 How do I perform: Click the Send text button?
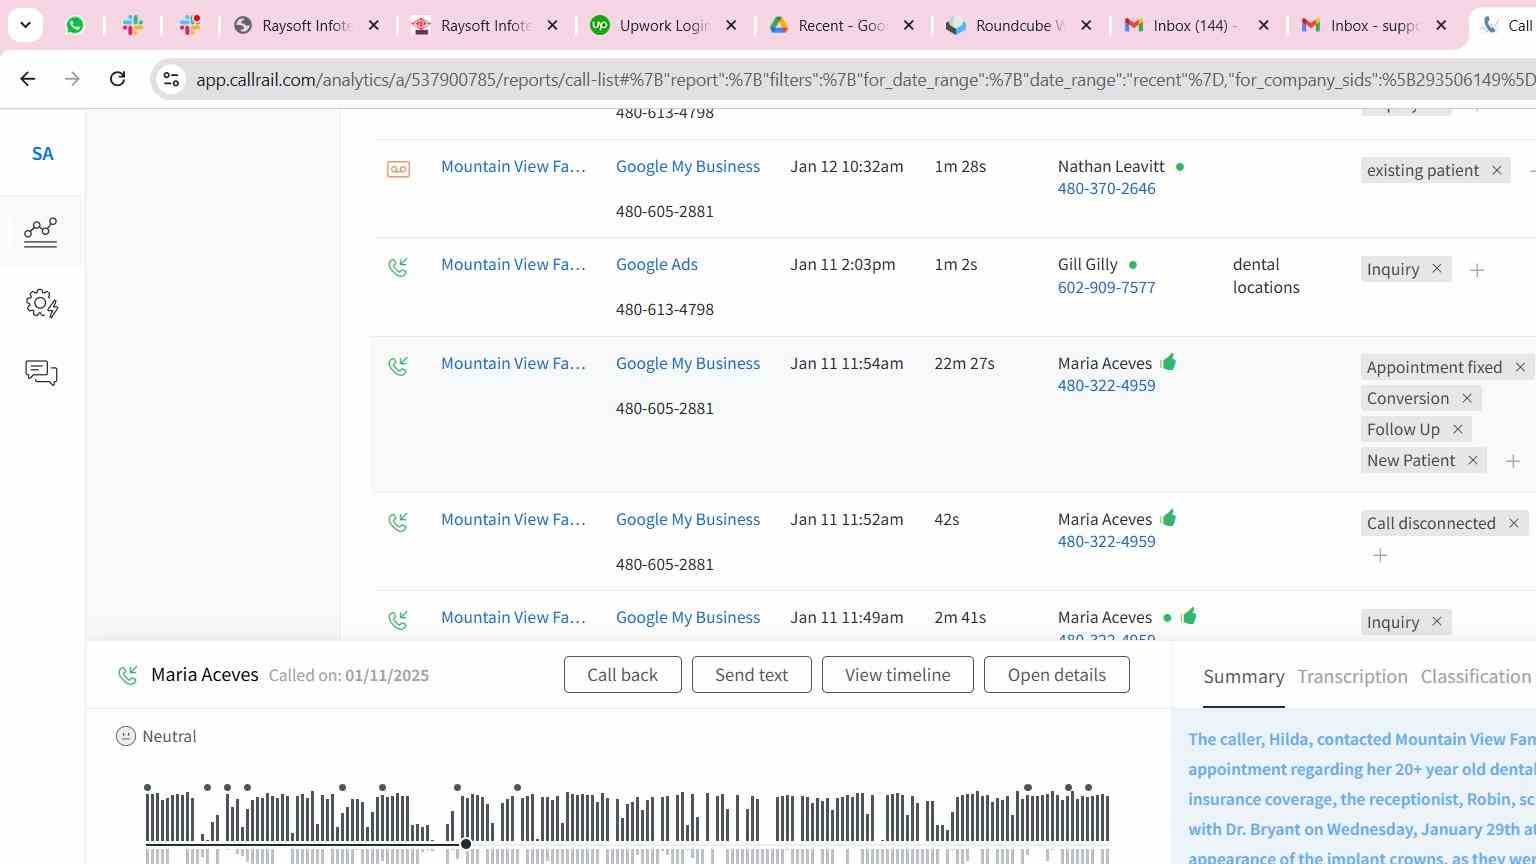pyautogui.click(x=751, y=675)
